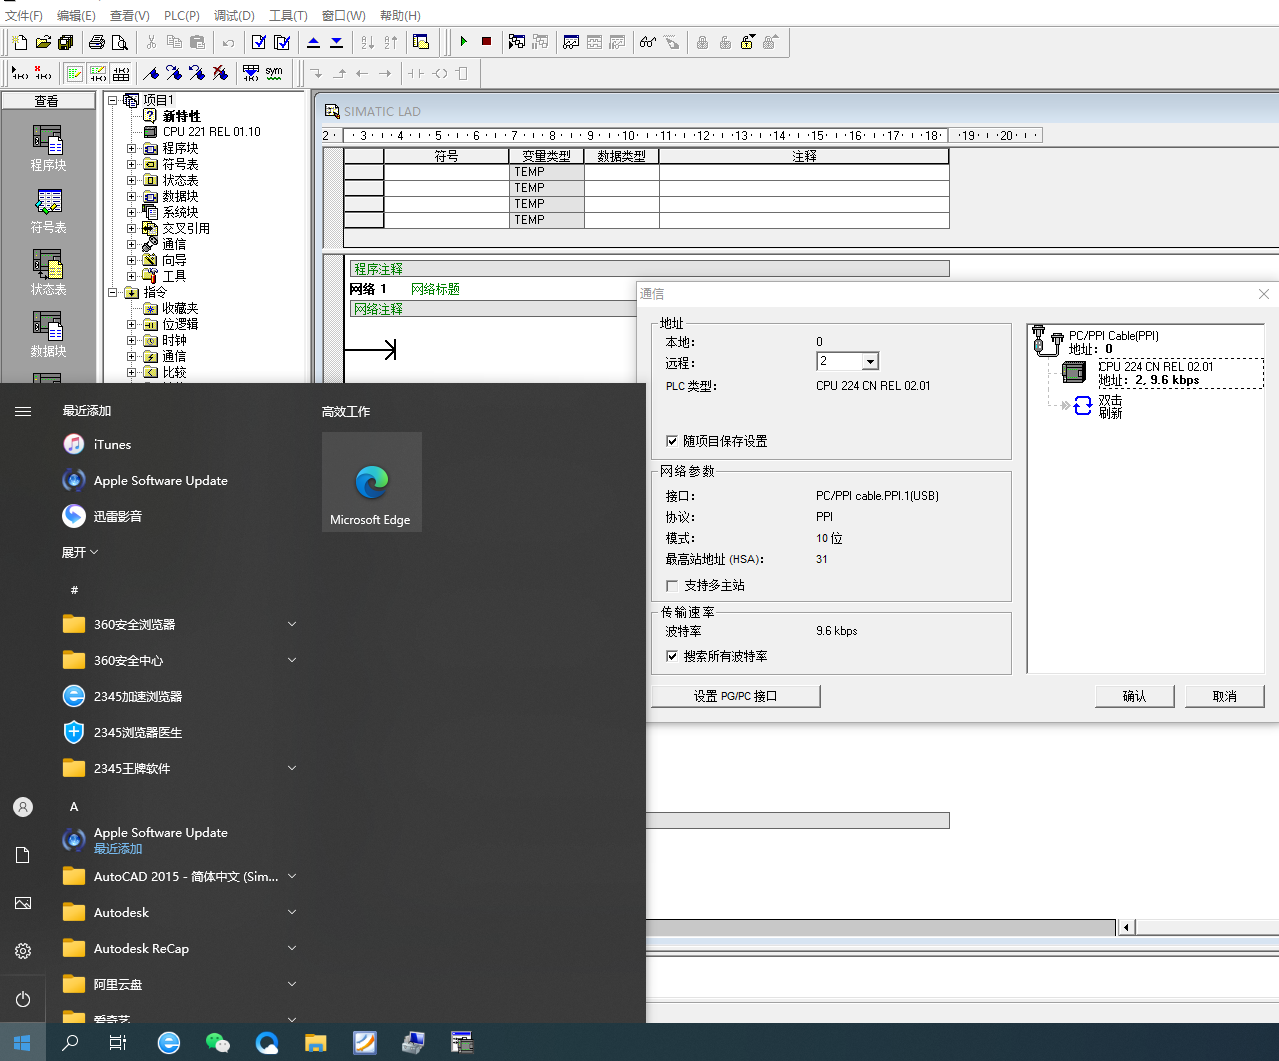This screenshot has width=1279, height=1061.
Task: Click the WeChat icon in the taskbar
Action: (217, 1043)
